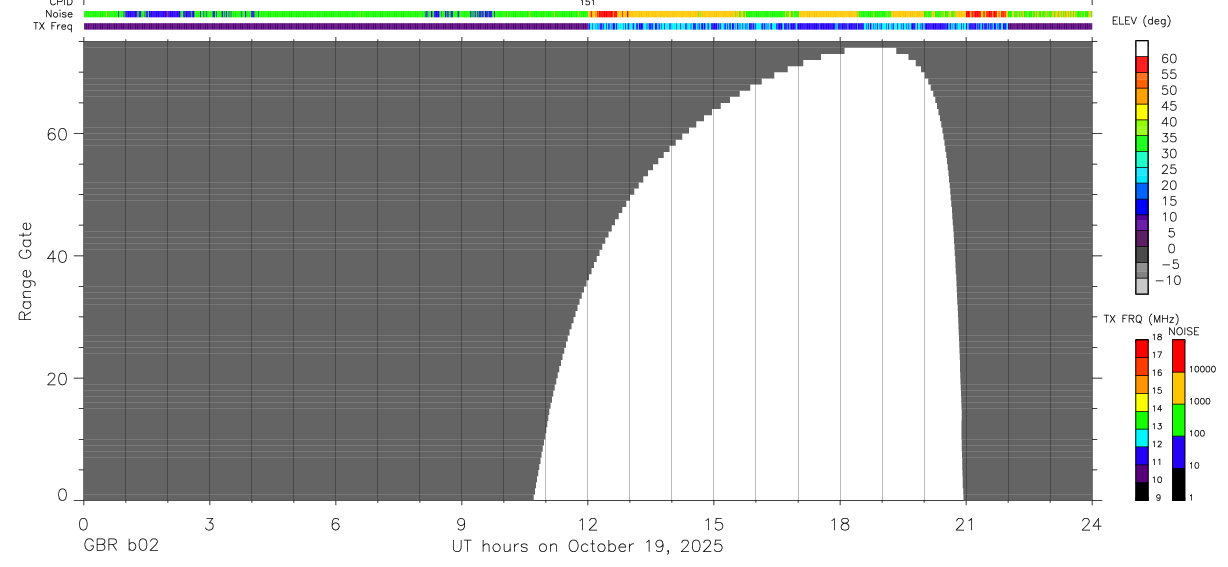1228x567 pixels.
Task: Click red 60-degree elevation swatch
Action: (x=1142, y=64)
